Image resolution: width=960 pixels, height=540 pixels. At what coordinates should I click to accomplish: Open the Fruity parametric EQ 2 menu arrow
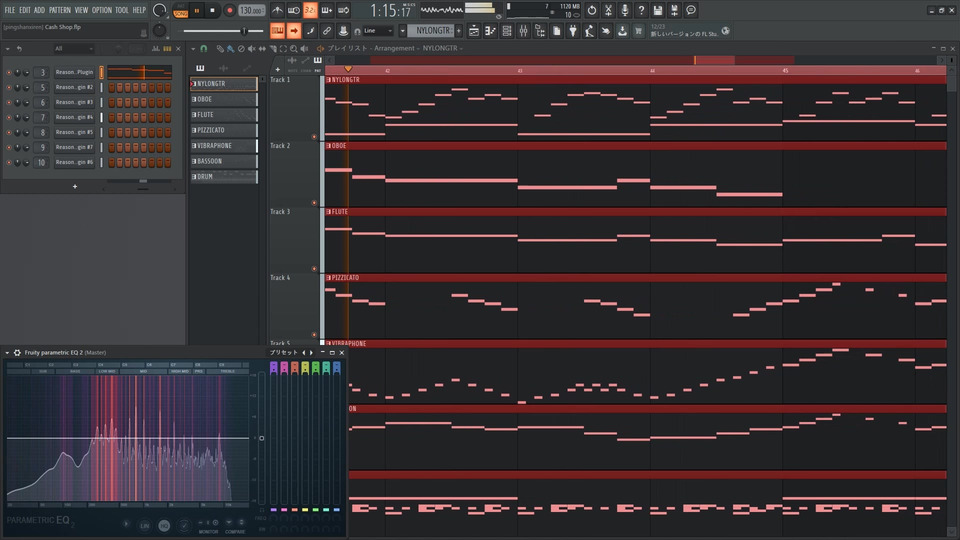coord(7,353)
